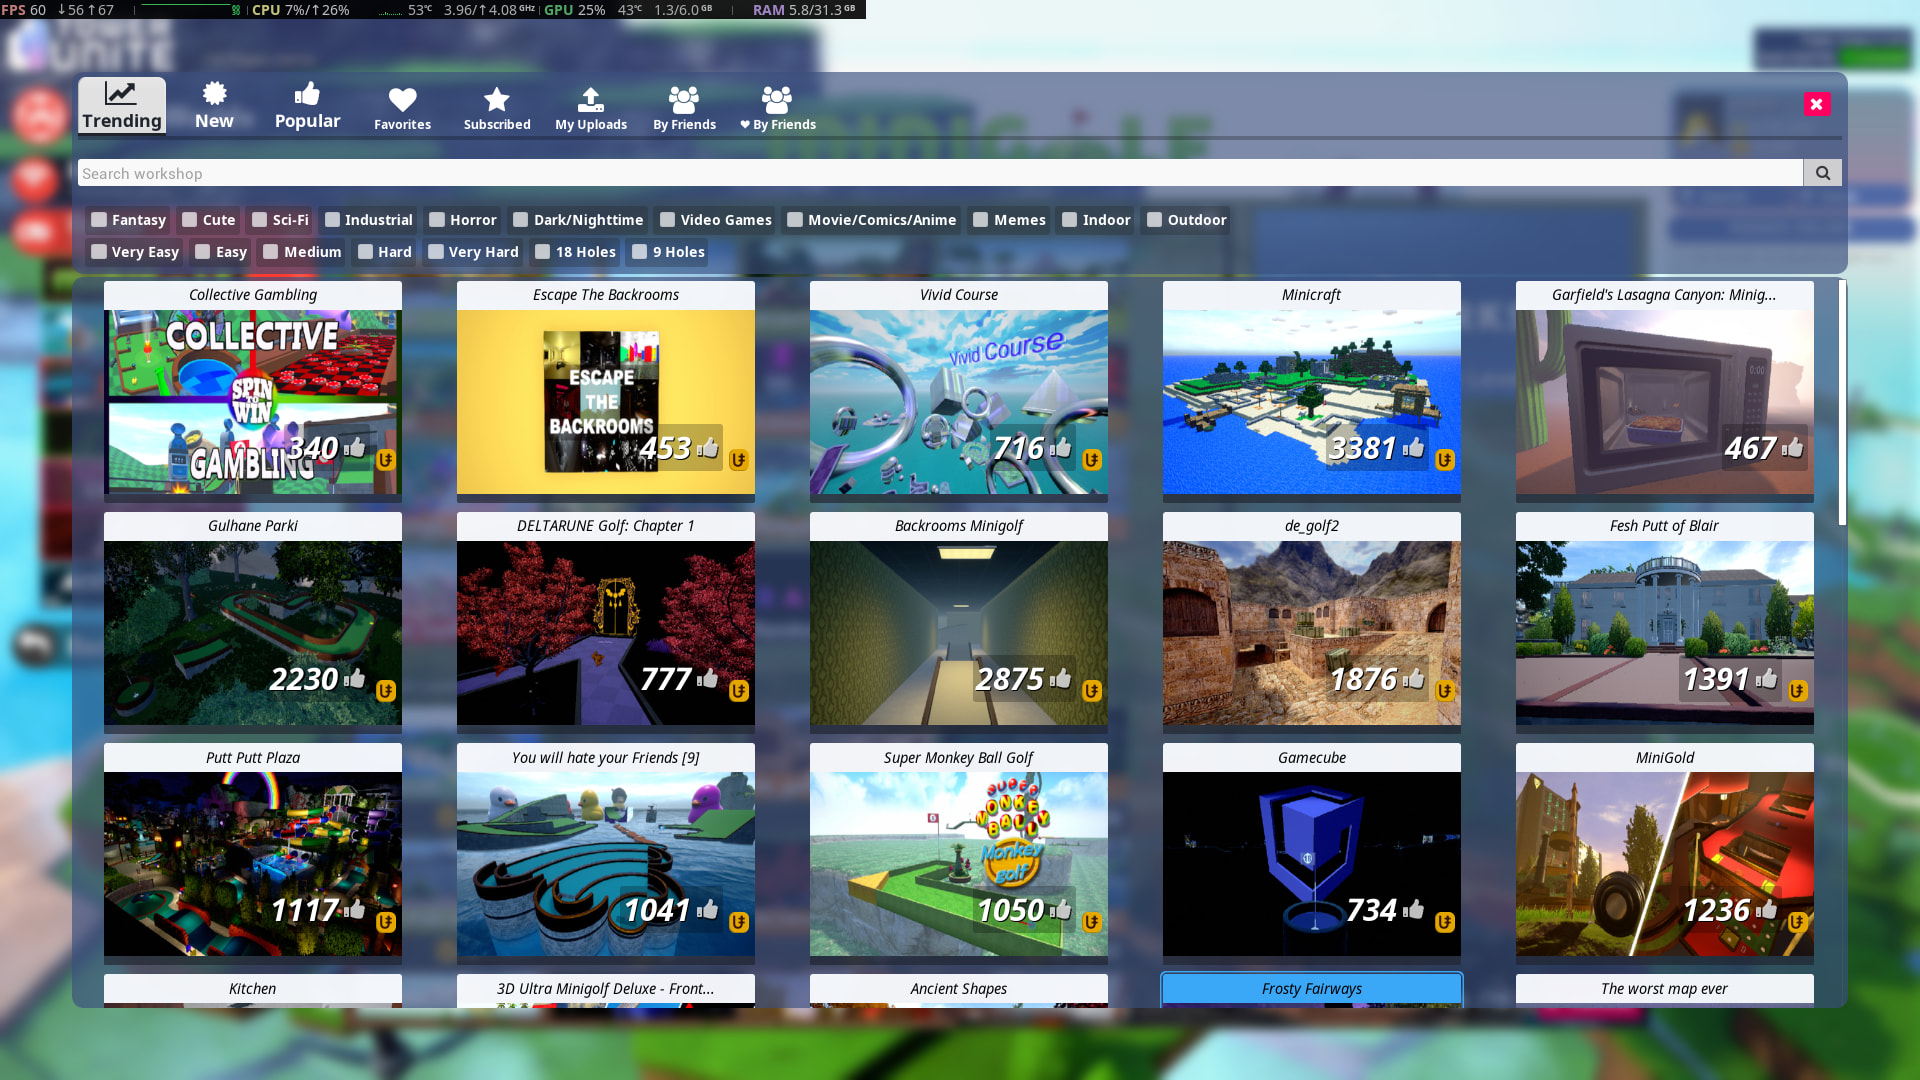Check the Sci-Fi filter
Viewport: 1920px width, 1080px height.
[259, 220]
